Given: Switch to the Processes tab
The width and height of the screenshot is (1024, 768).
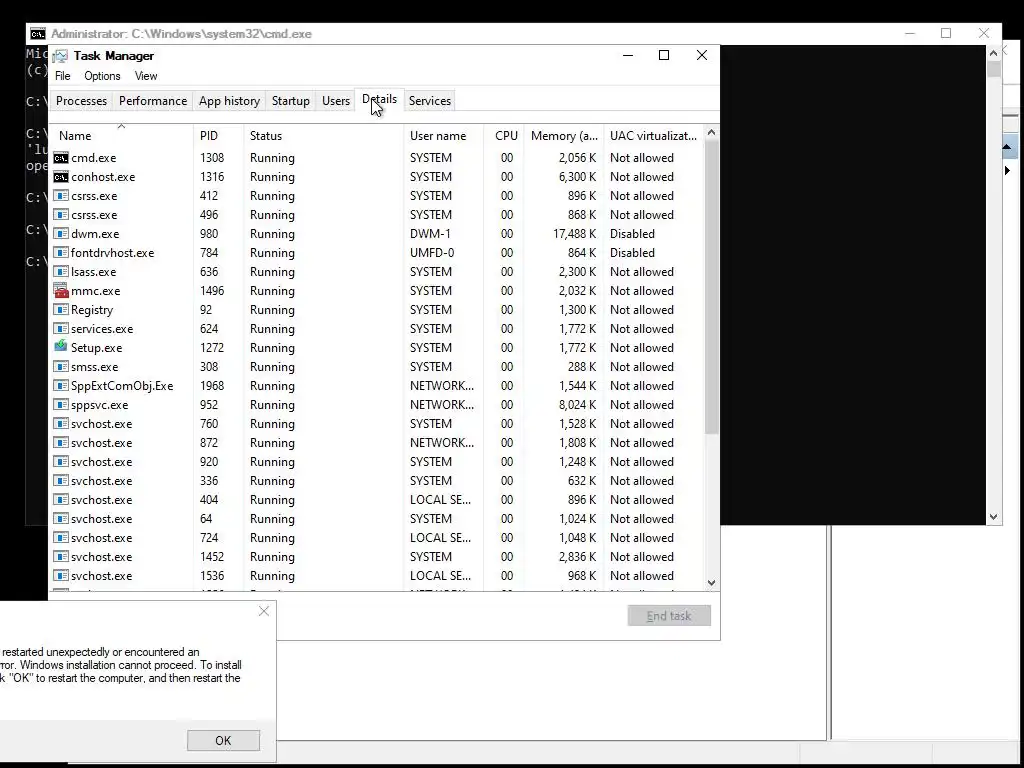Looking at the screenshot, I should [x=82, y=101].
